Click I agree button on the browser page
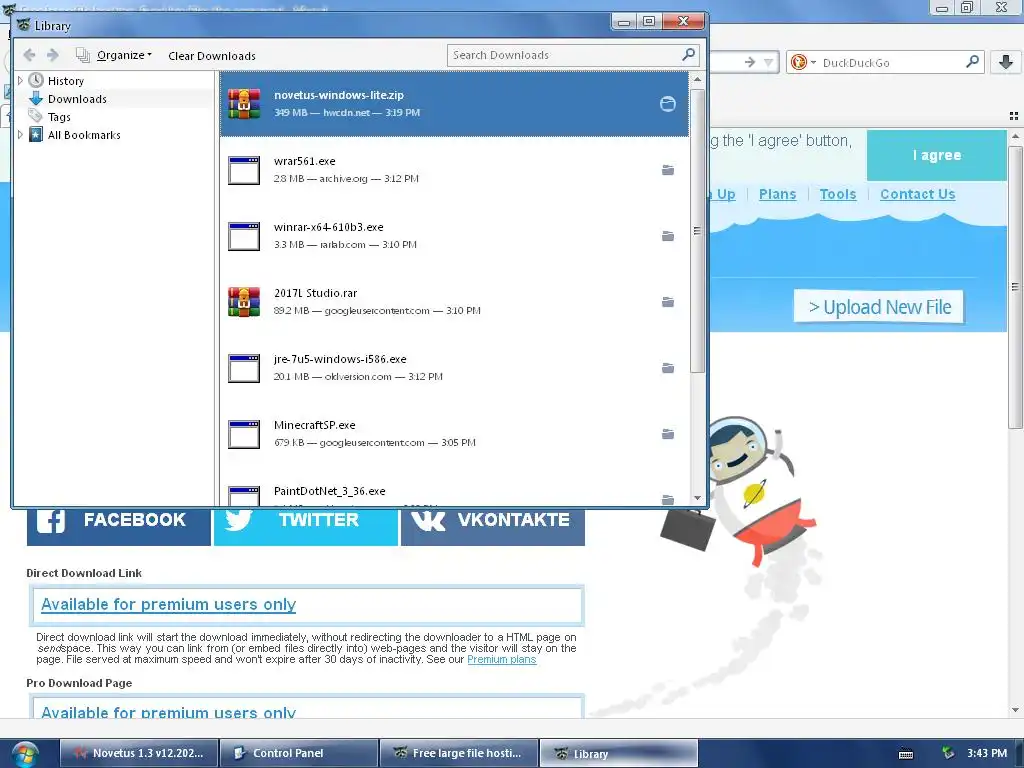 pyautogui.click(x=936, y=155)
